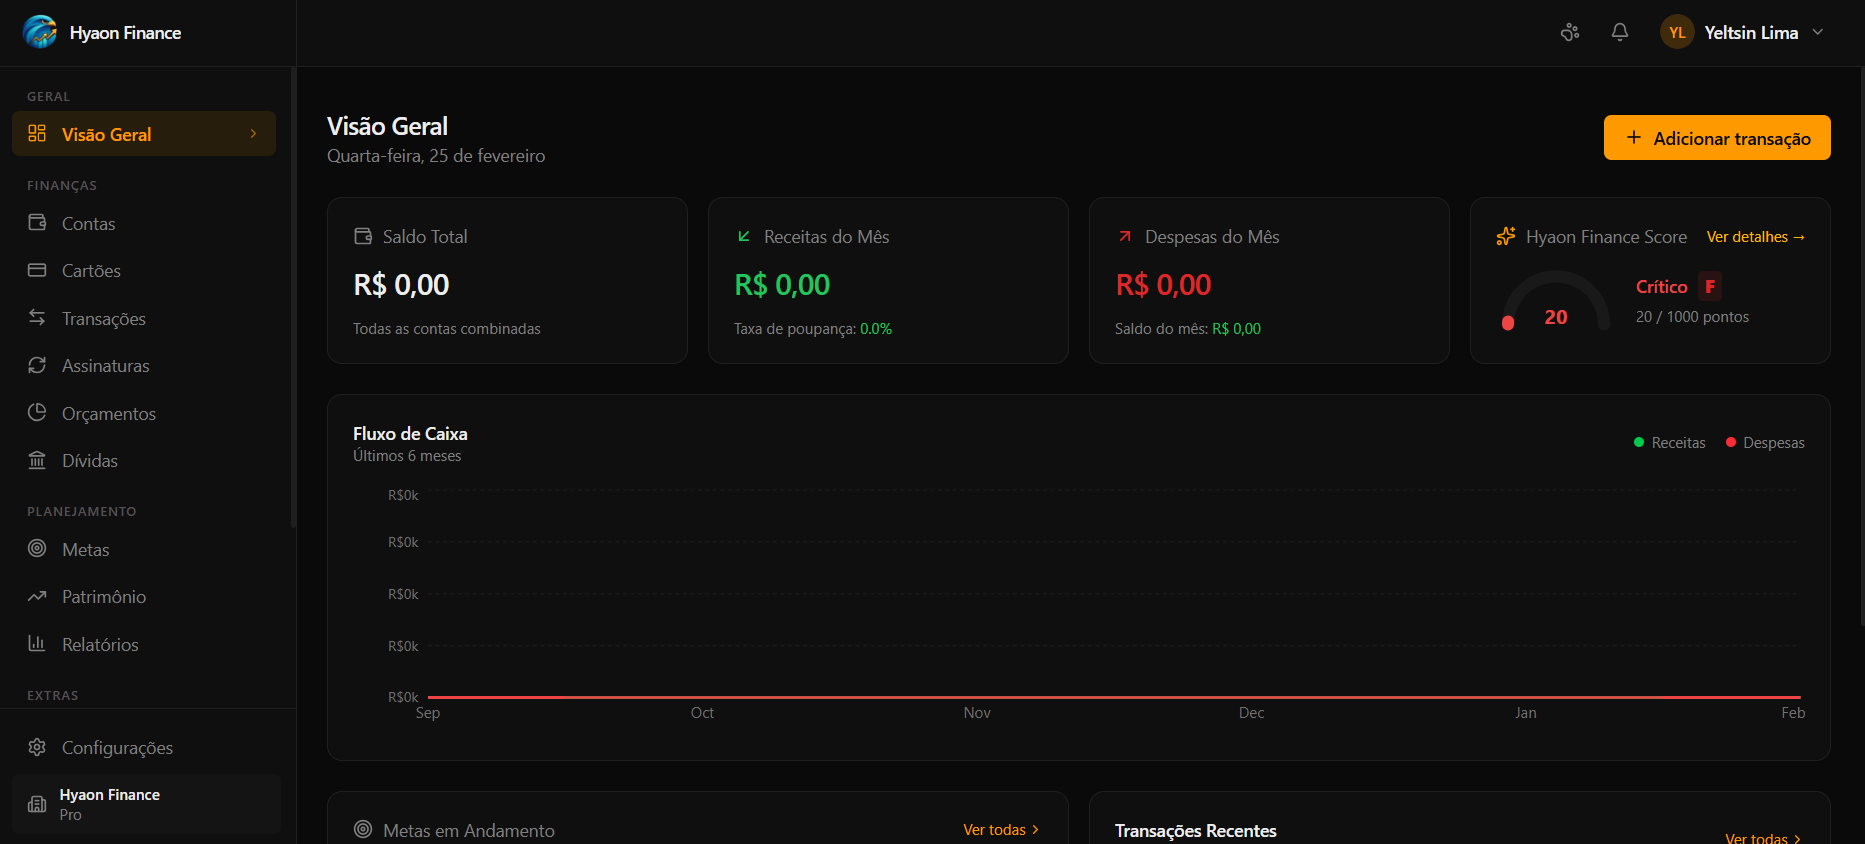1865x844 pixels.
Task: Click the Assinaturas refresh icon
Action: tap(37, 365)
